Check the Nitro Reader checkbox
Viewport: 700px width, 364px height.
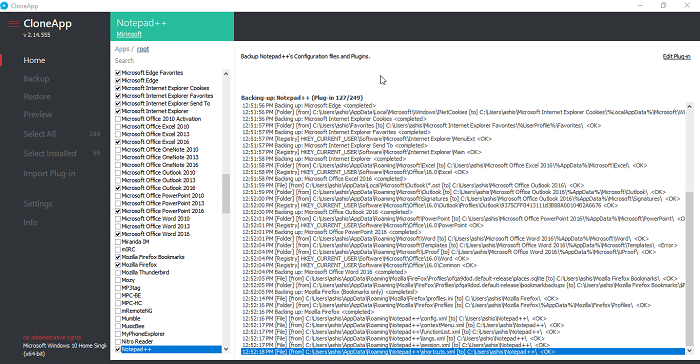(x=118, y=341)
